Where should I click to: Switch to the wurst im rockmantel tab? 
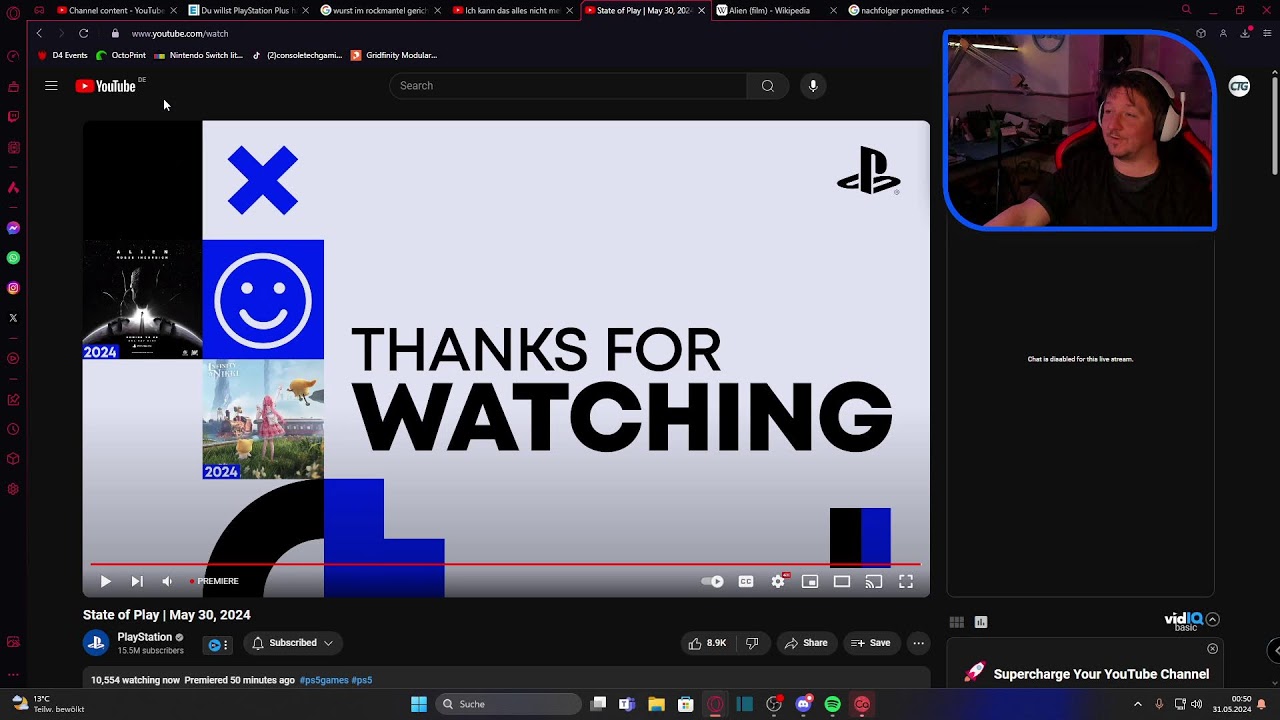coord(380,10)
